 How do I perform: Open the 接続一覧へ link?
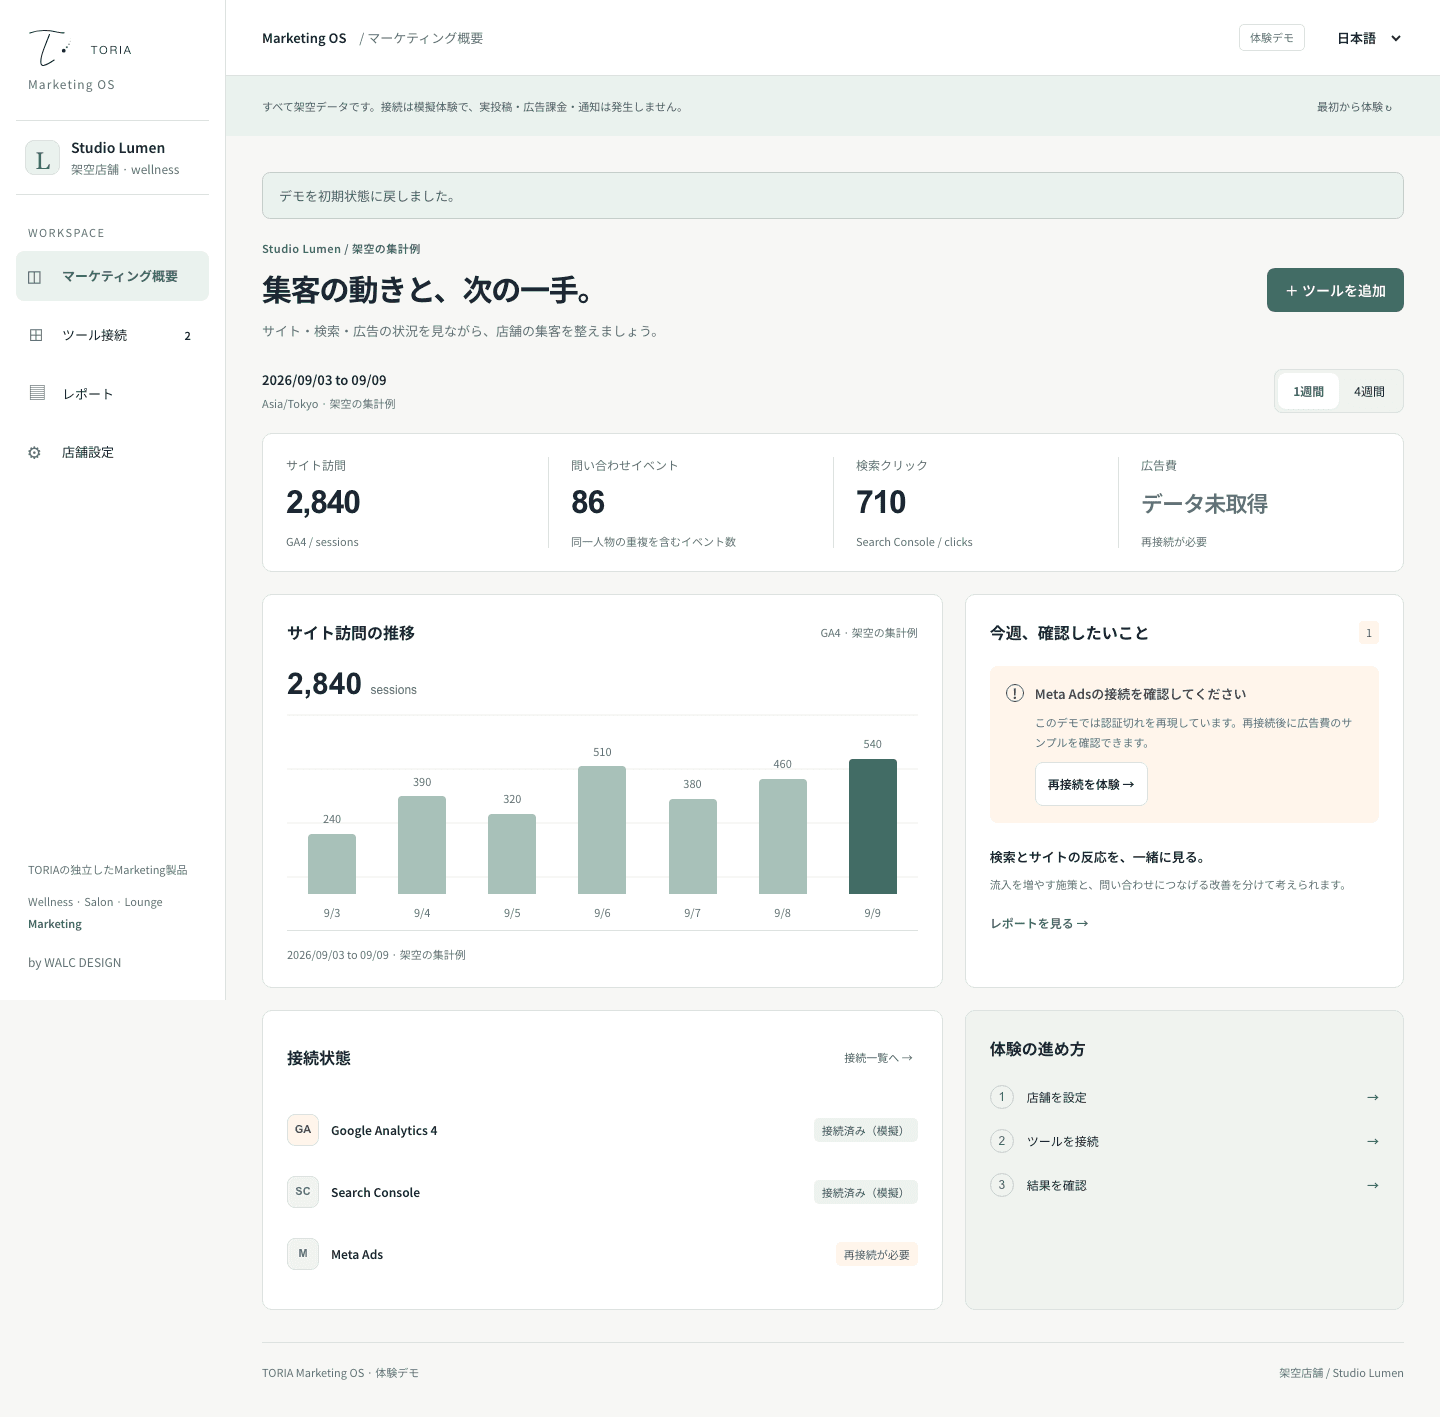879,1058
